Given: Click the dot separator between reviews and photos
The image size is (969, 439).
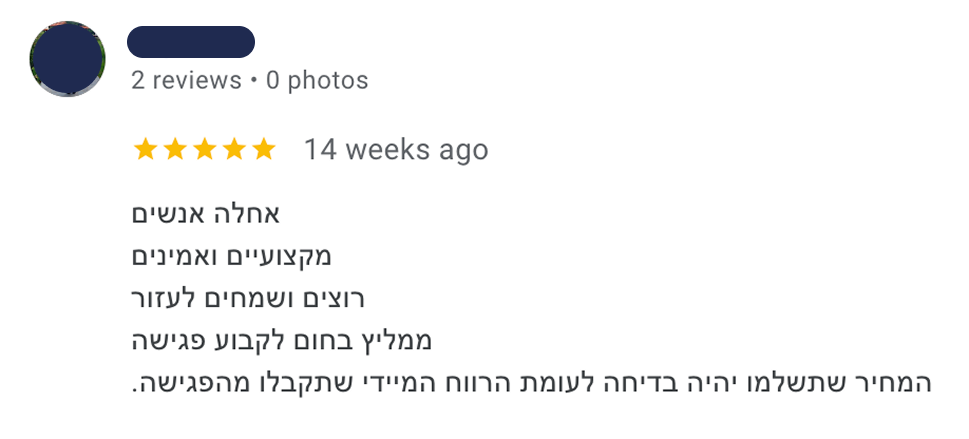Looking at the screenshot, I should tap(254, 81).
